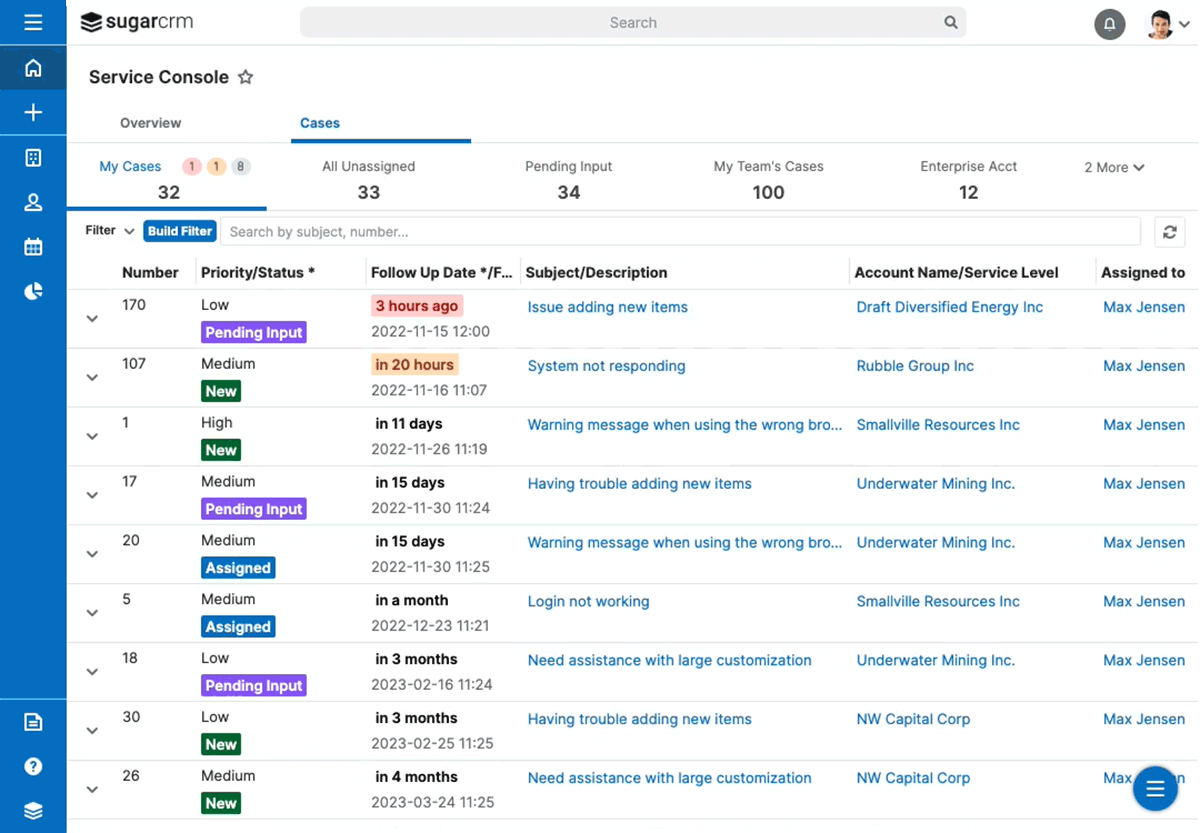Screen dimensions: 1200x833
Task: Select the contacts person icon in sidebar
Action: pos(33,202)
